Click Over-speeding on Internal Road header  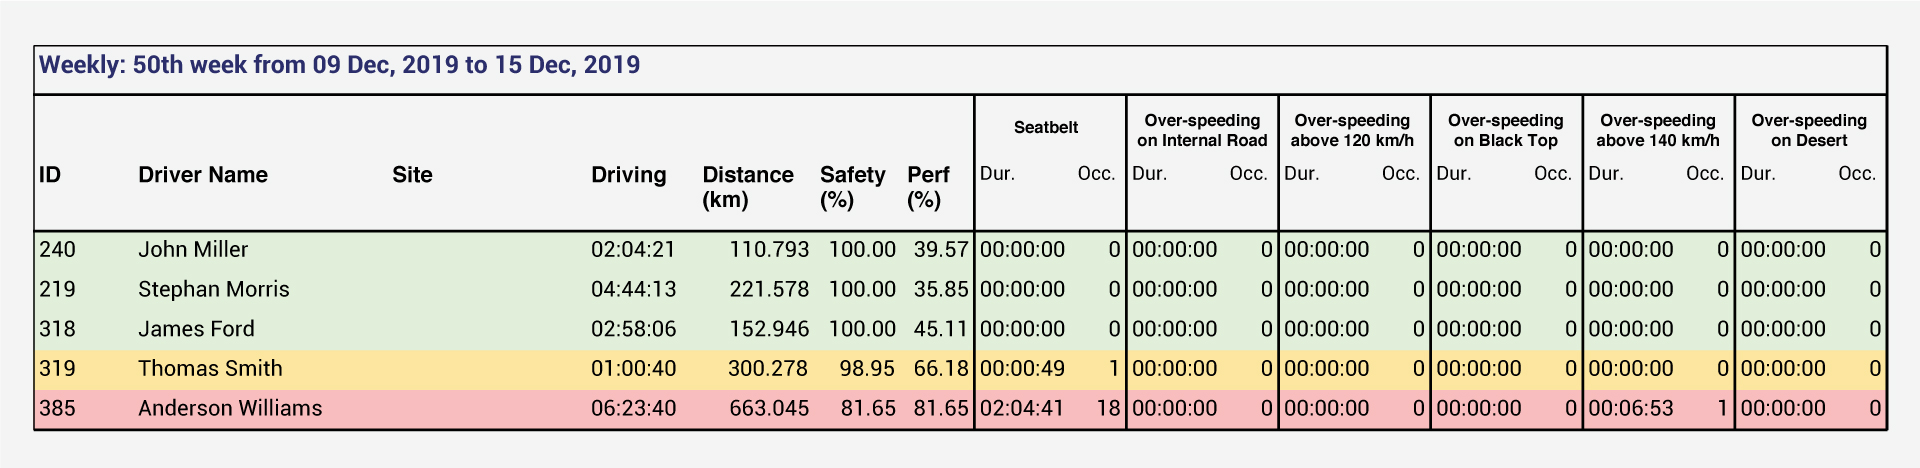click(x=1202, y=131)
